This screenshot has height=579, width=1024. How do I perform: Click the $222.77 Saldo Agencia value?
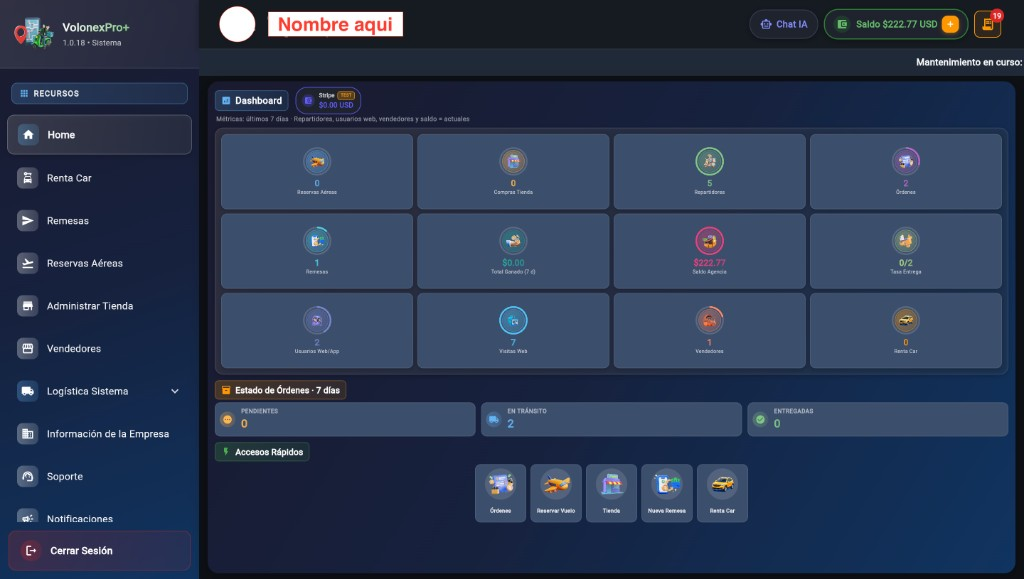709,262
